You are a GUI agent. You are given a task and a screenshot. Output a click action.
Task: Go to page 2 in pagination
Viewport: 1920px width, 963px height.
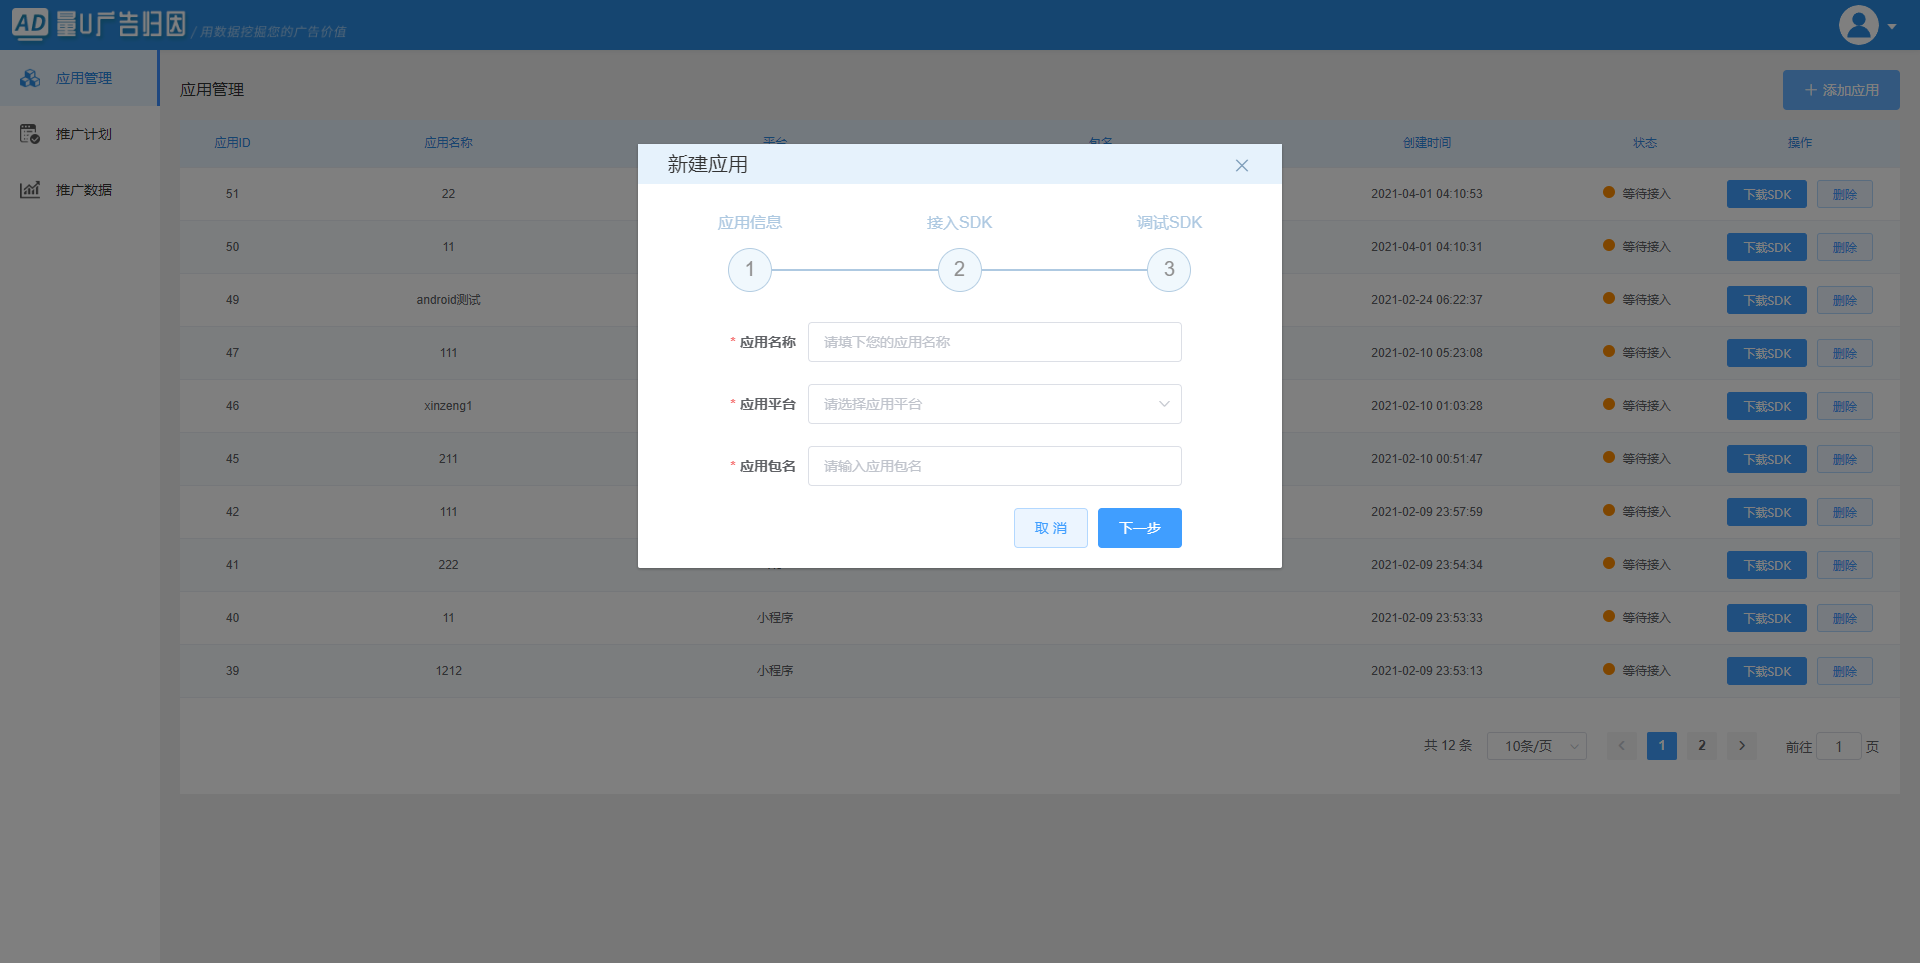(1701, 746)
